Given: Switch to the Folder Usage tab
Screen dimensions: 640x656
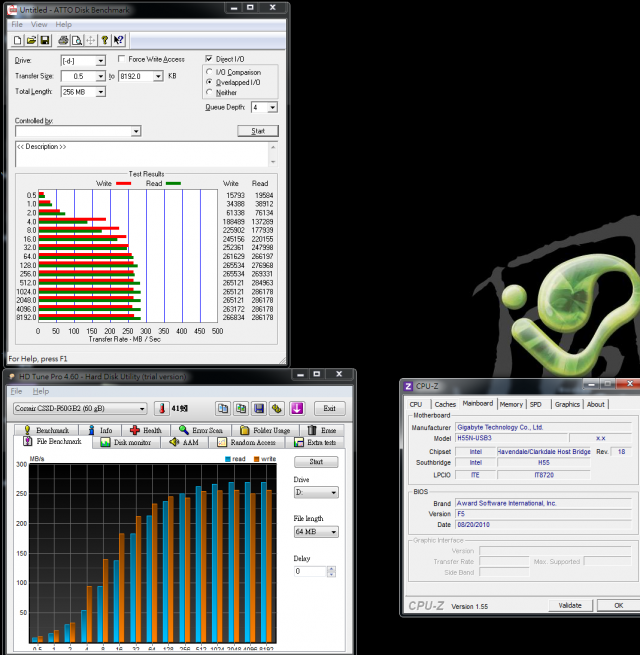Looking at the screenshot, I should point(265,430).
